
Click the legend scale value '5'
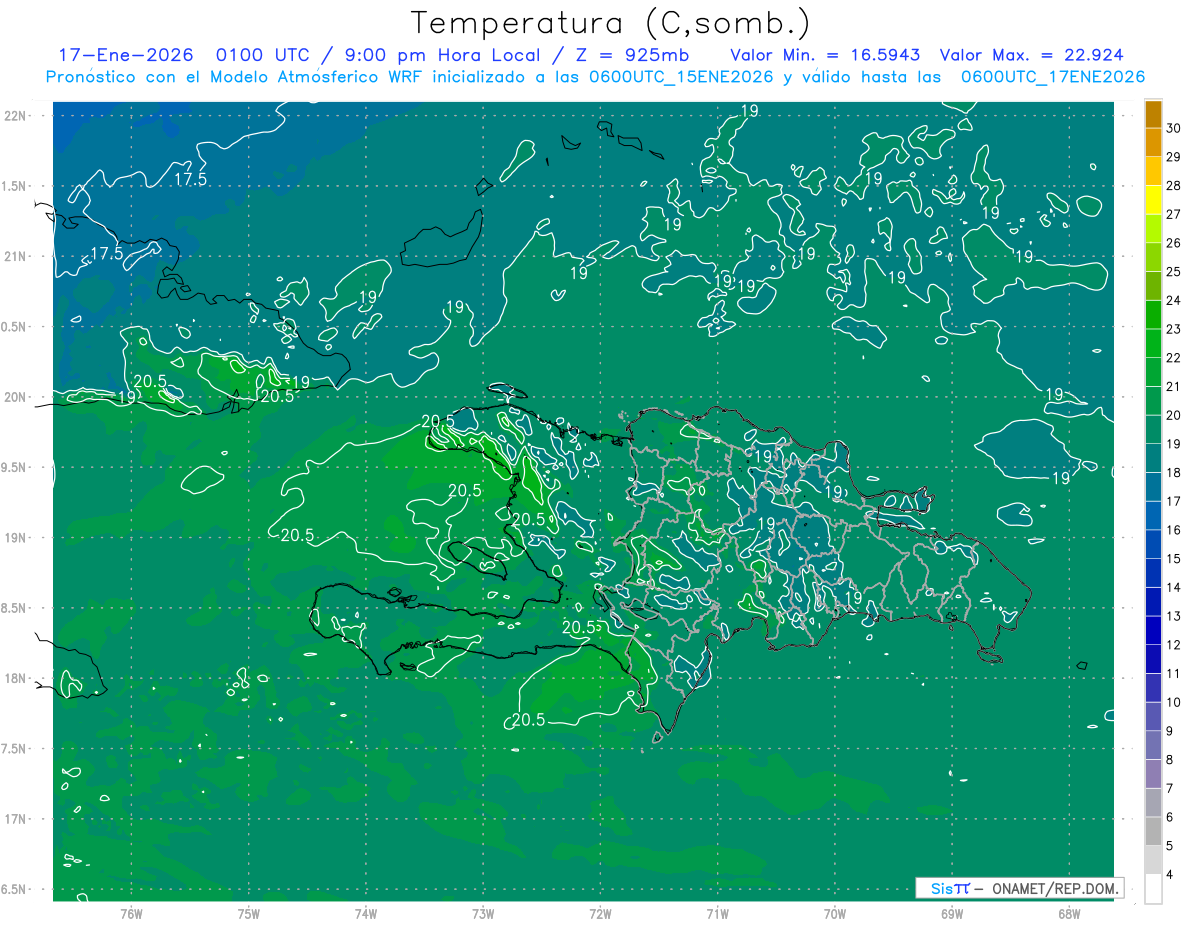(x=1171, y=847)
